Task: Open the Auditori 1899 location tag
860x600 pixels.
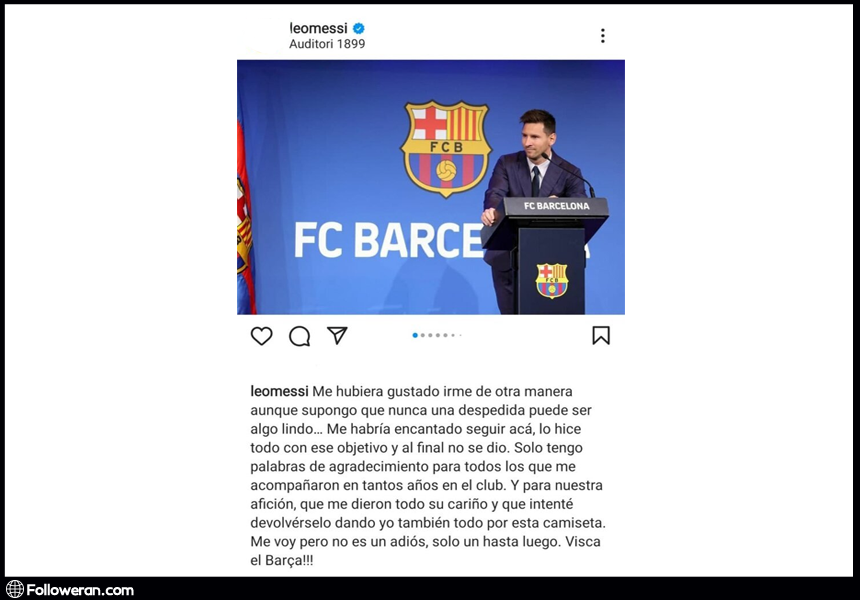Action: (x=327, y=44)
